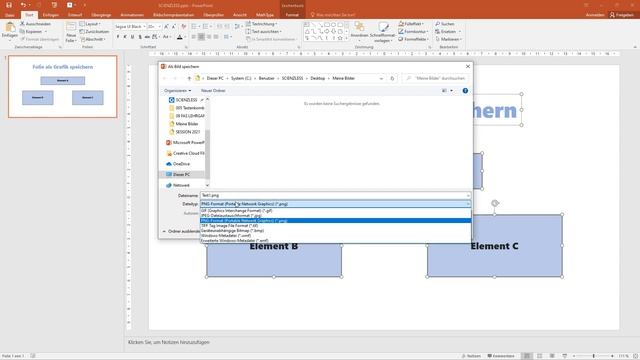Select SESSION 2021 in the folder tree

[184, 132]
